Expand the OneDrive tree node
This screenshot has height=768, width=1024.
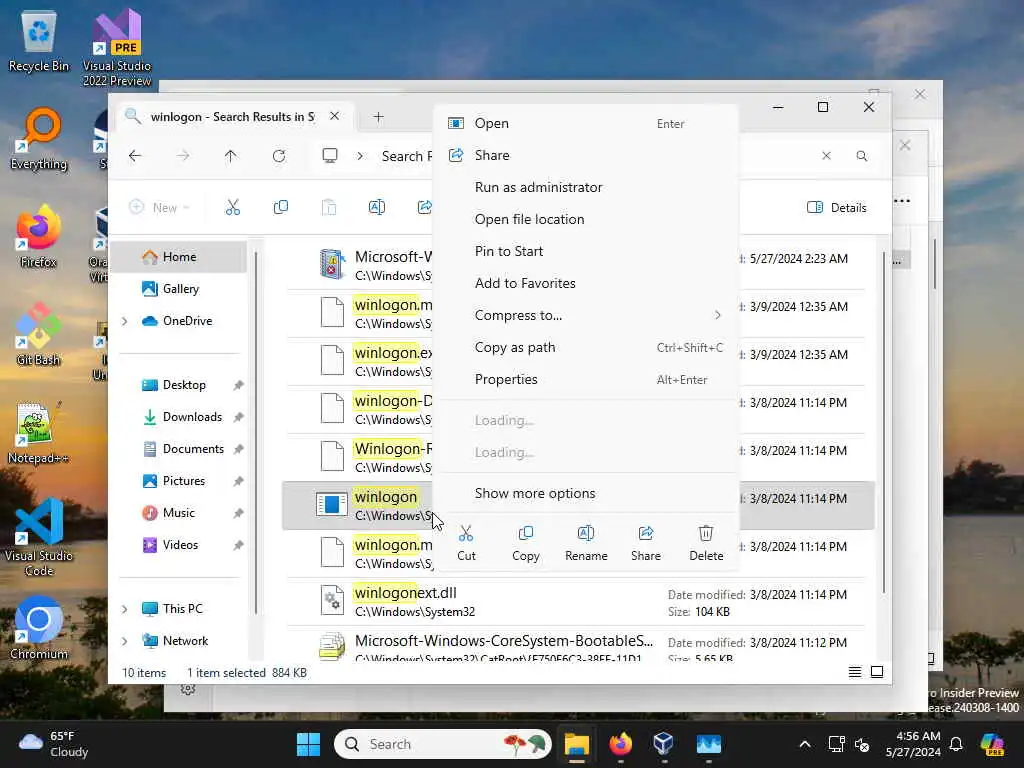(125, 321)
